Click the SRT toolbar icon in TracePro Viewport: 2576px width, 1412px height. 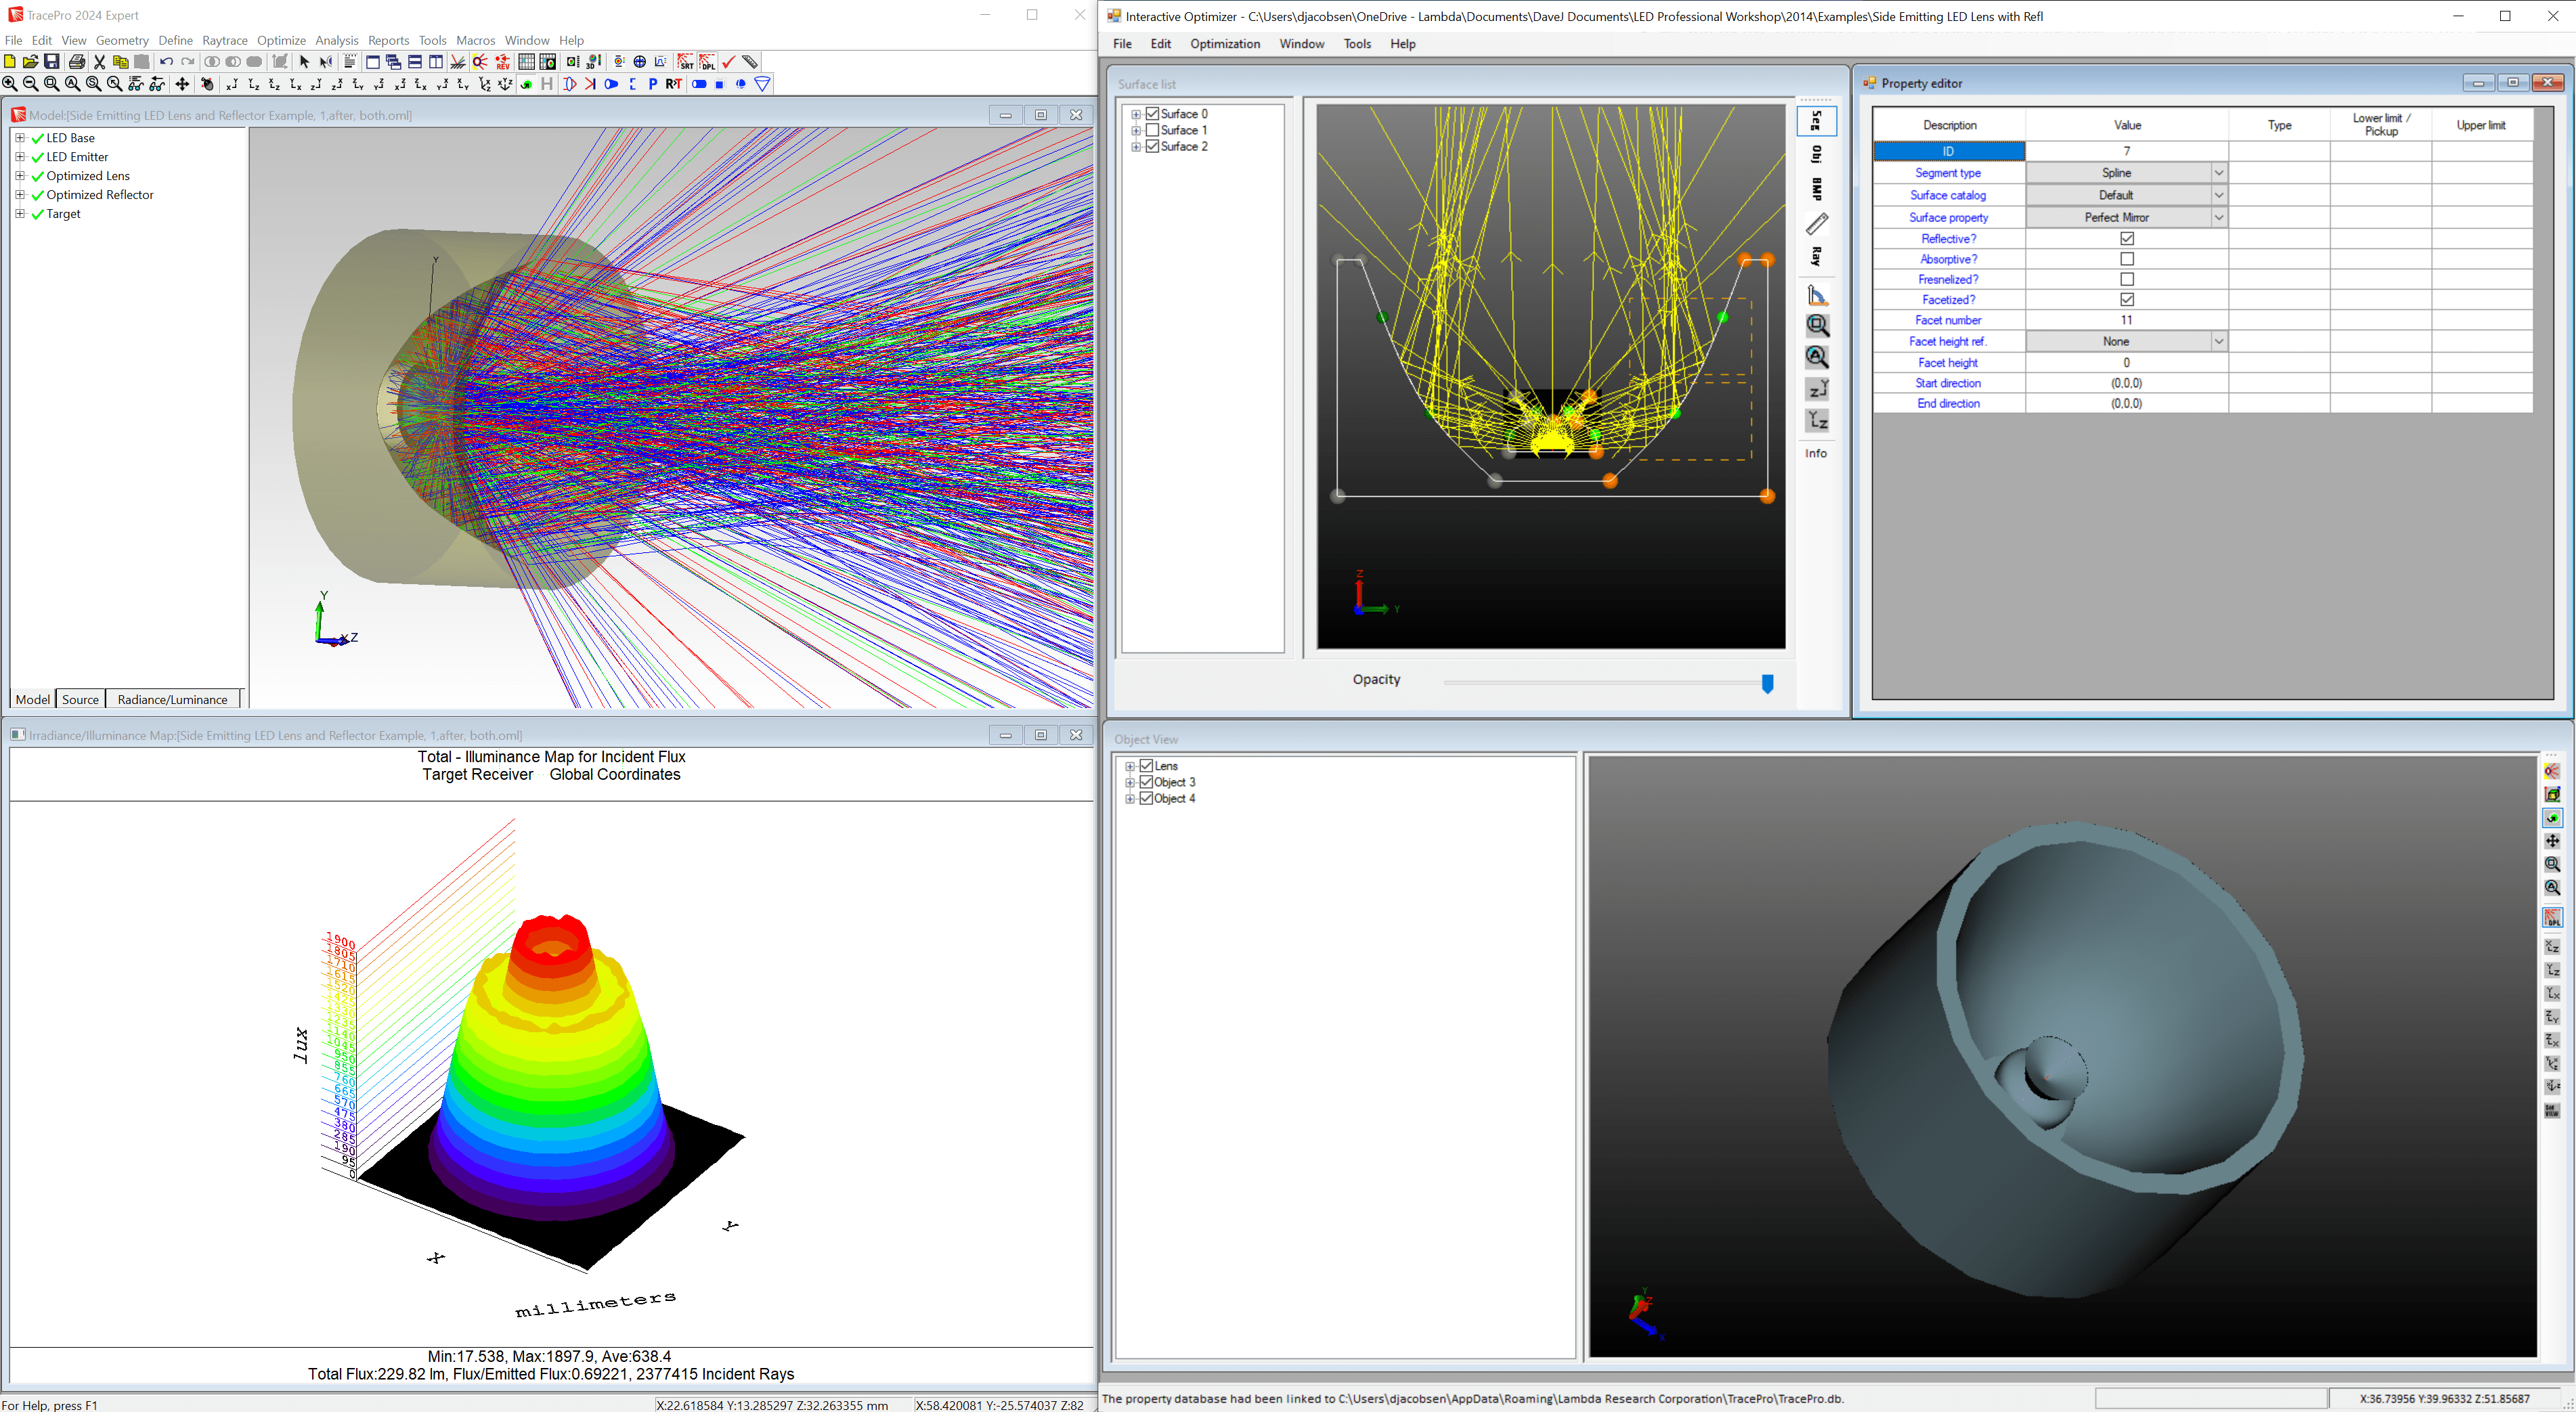[687, 62]
